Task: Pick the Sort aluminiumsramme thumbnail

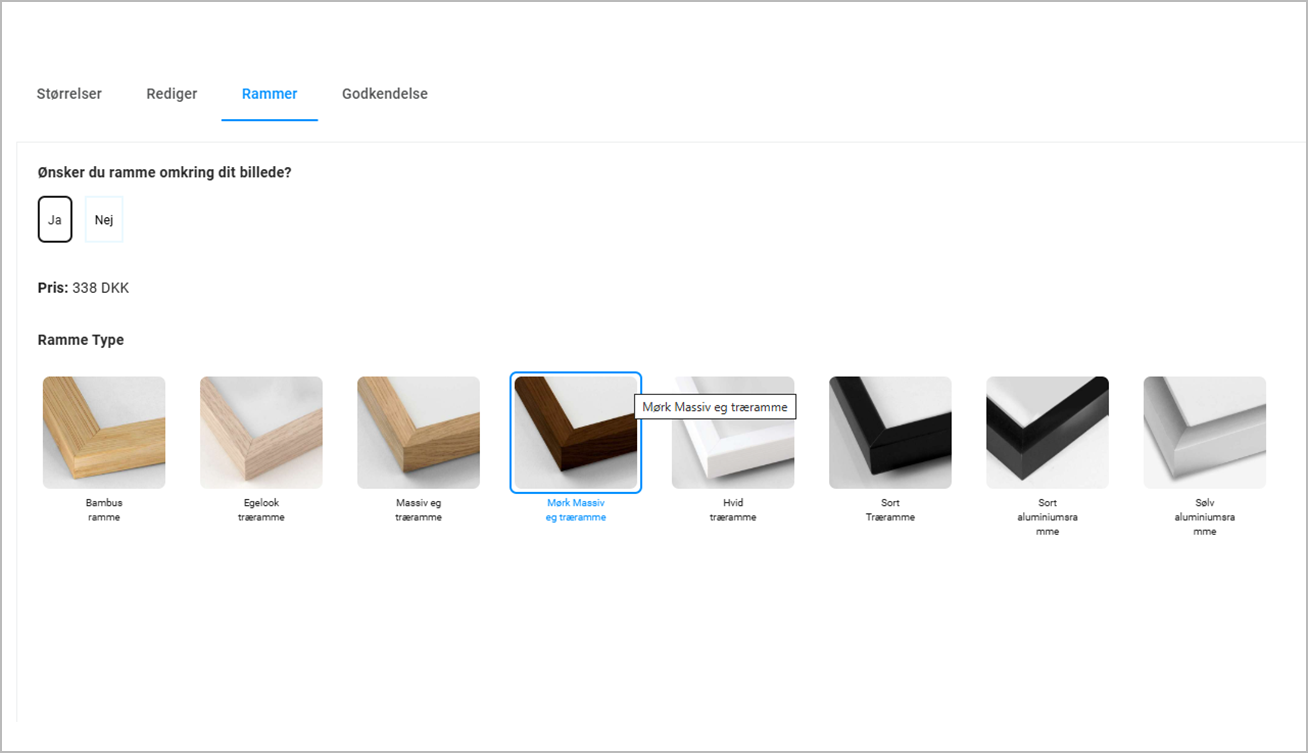Action: (1047, 432)
